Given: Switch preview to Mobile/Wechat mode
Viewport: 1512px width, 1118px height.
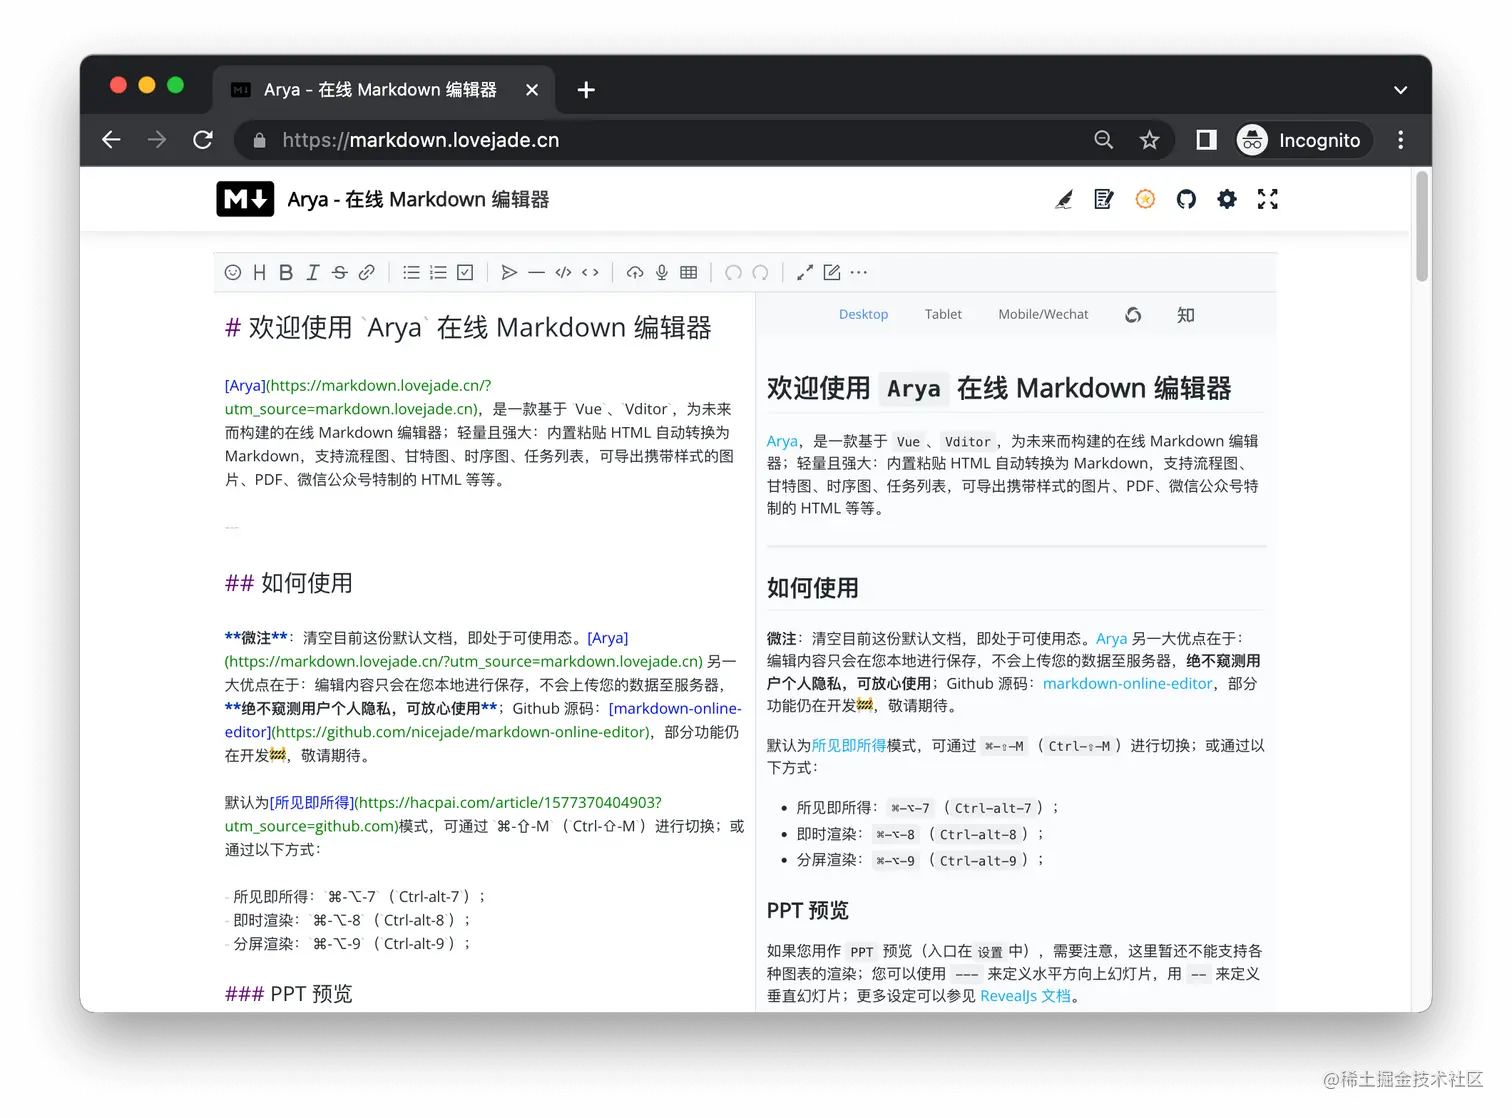Looking at the screenshot, I should coord(1042,313).
